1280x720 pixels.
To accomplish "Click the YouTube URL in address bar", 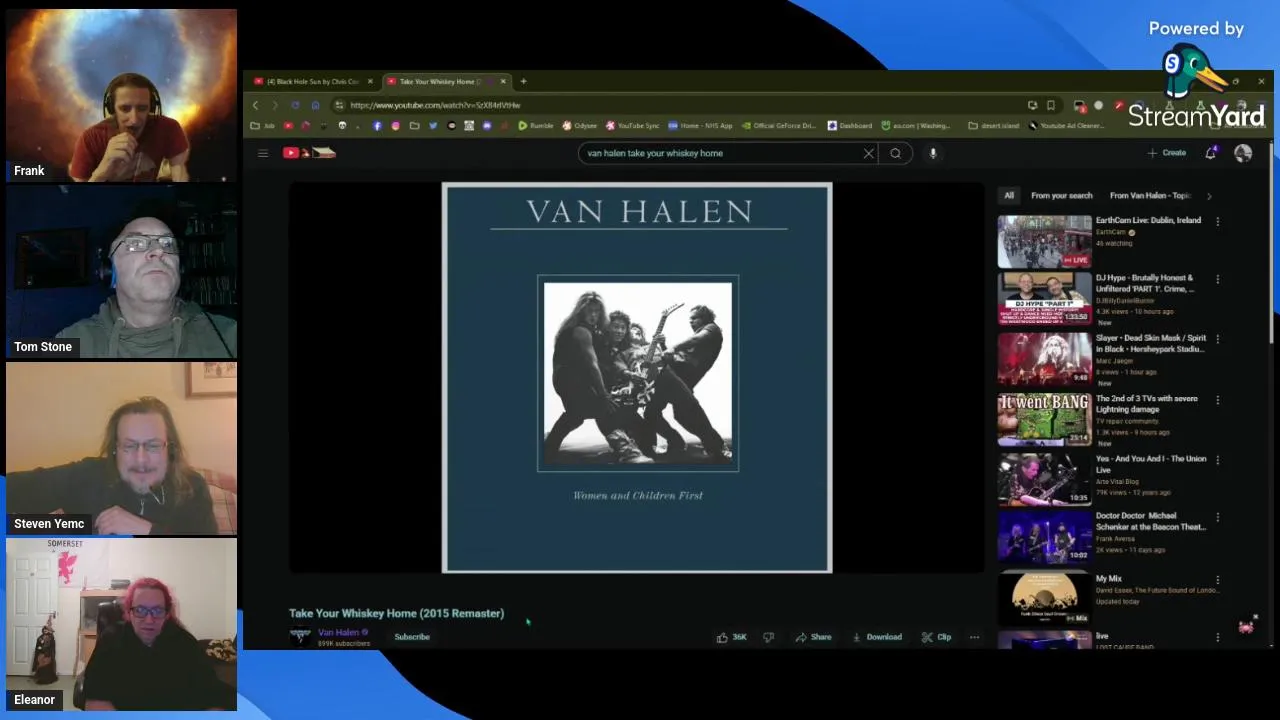I will (x=435, y=105).
